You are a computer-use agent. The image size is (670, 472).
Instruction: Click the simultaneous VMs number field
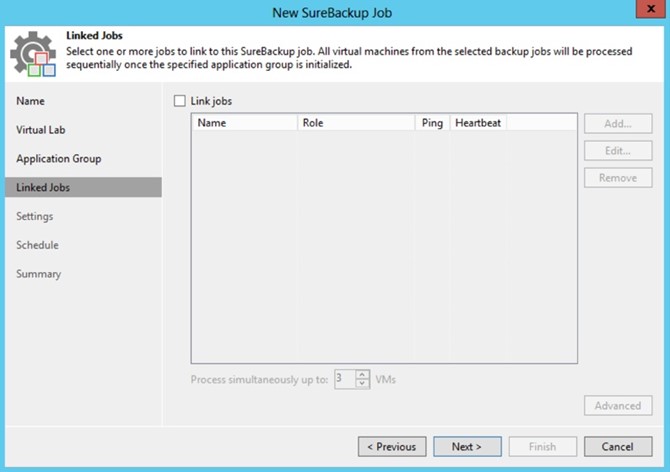point(345,379)
